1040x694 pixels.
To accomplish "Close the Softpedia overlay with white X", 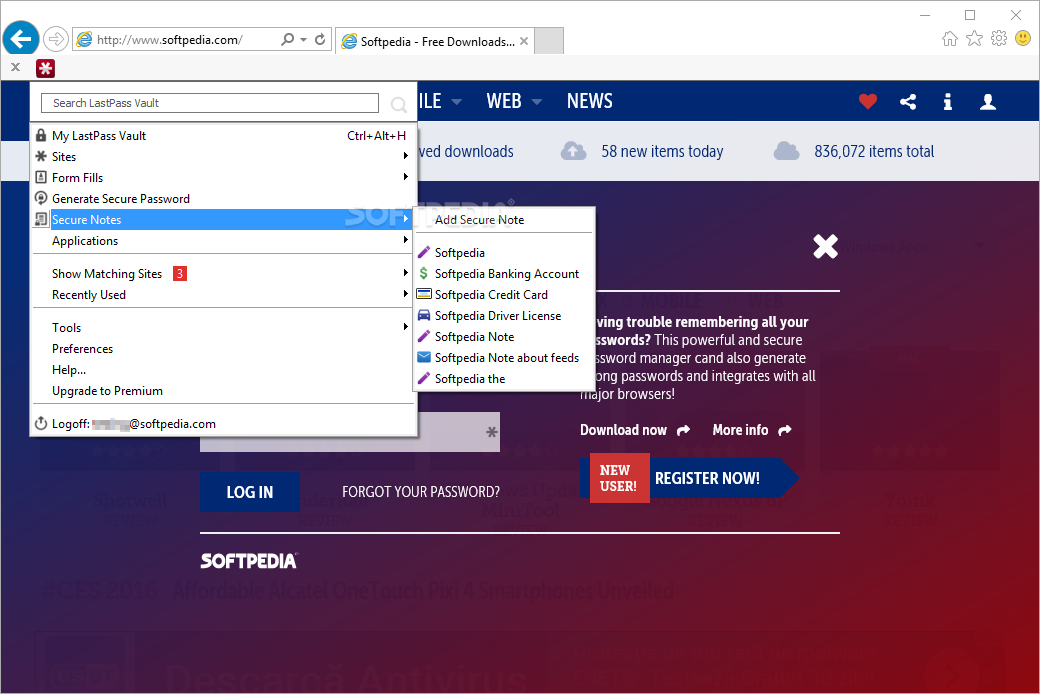I will click(x=826, y=246).
